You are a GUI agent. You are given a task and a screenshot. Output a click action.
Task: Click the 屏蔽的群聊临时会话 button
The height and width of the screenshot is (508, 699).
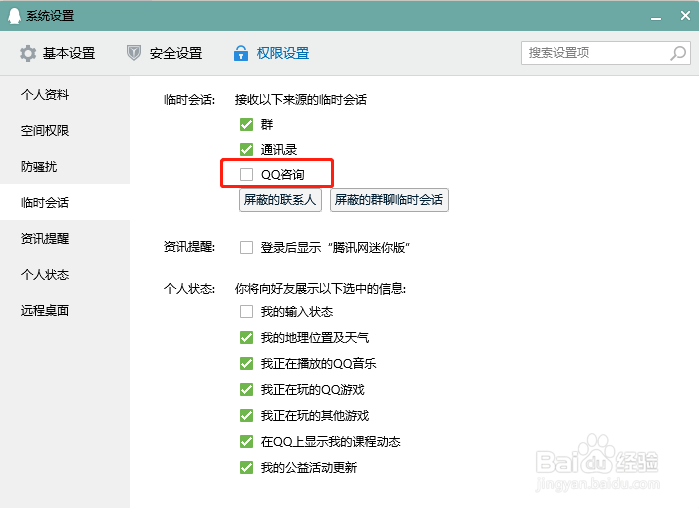389,200
